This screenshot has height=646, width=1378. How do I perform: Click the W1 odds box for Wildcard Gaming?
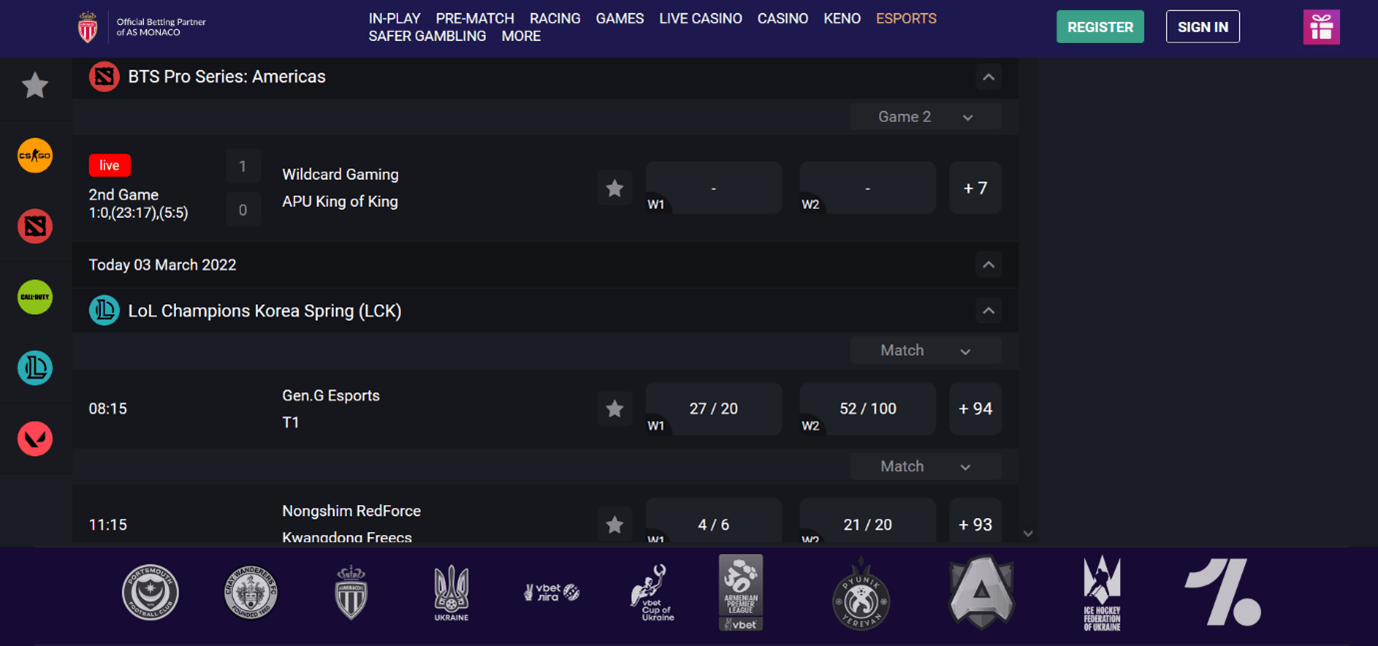click(714, 188)
